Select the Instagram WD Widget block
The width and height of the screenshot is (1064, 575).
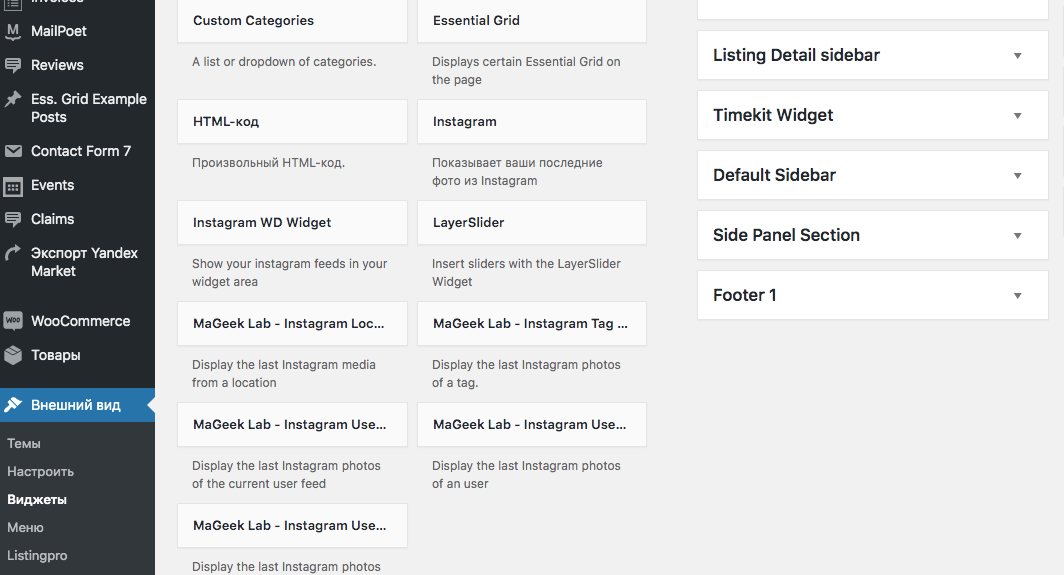point(292,223)
